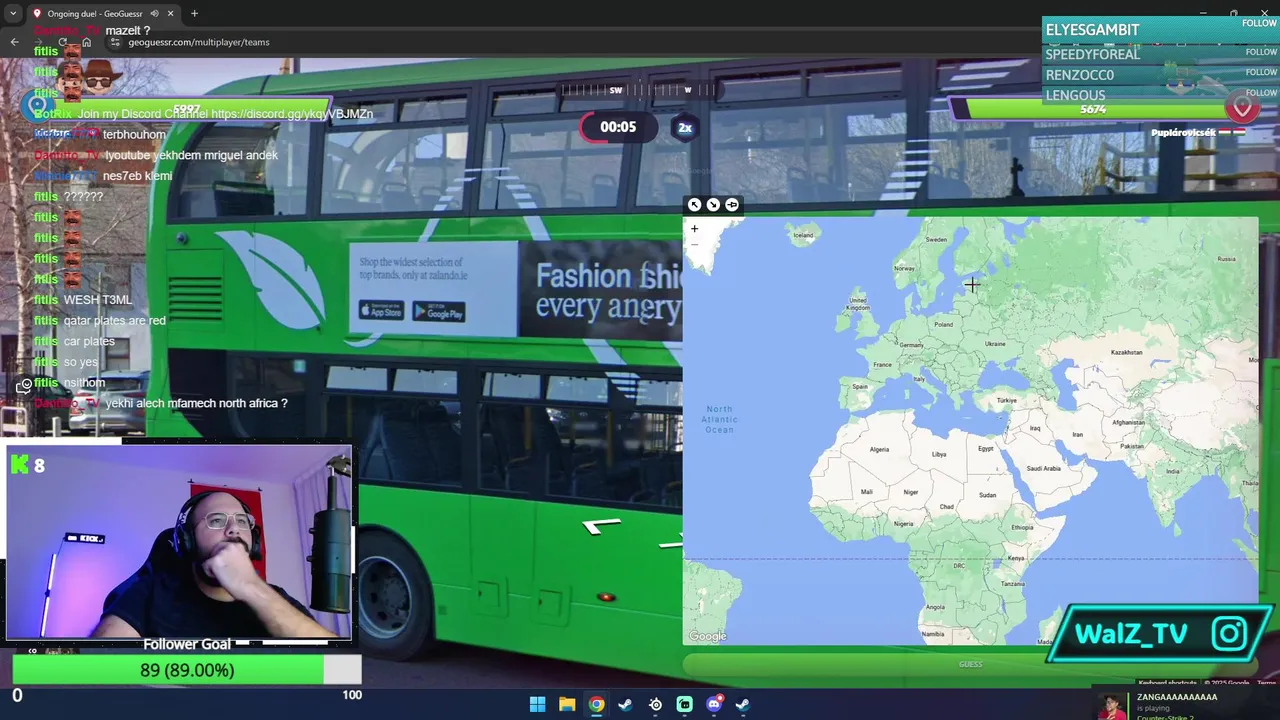Open the Google logo link on the map
Screen dimensions: 1280x720
[x=707, y=636]
